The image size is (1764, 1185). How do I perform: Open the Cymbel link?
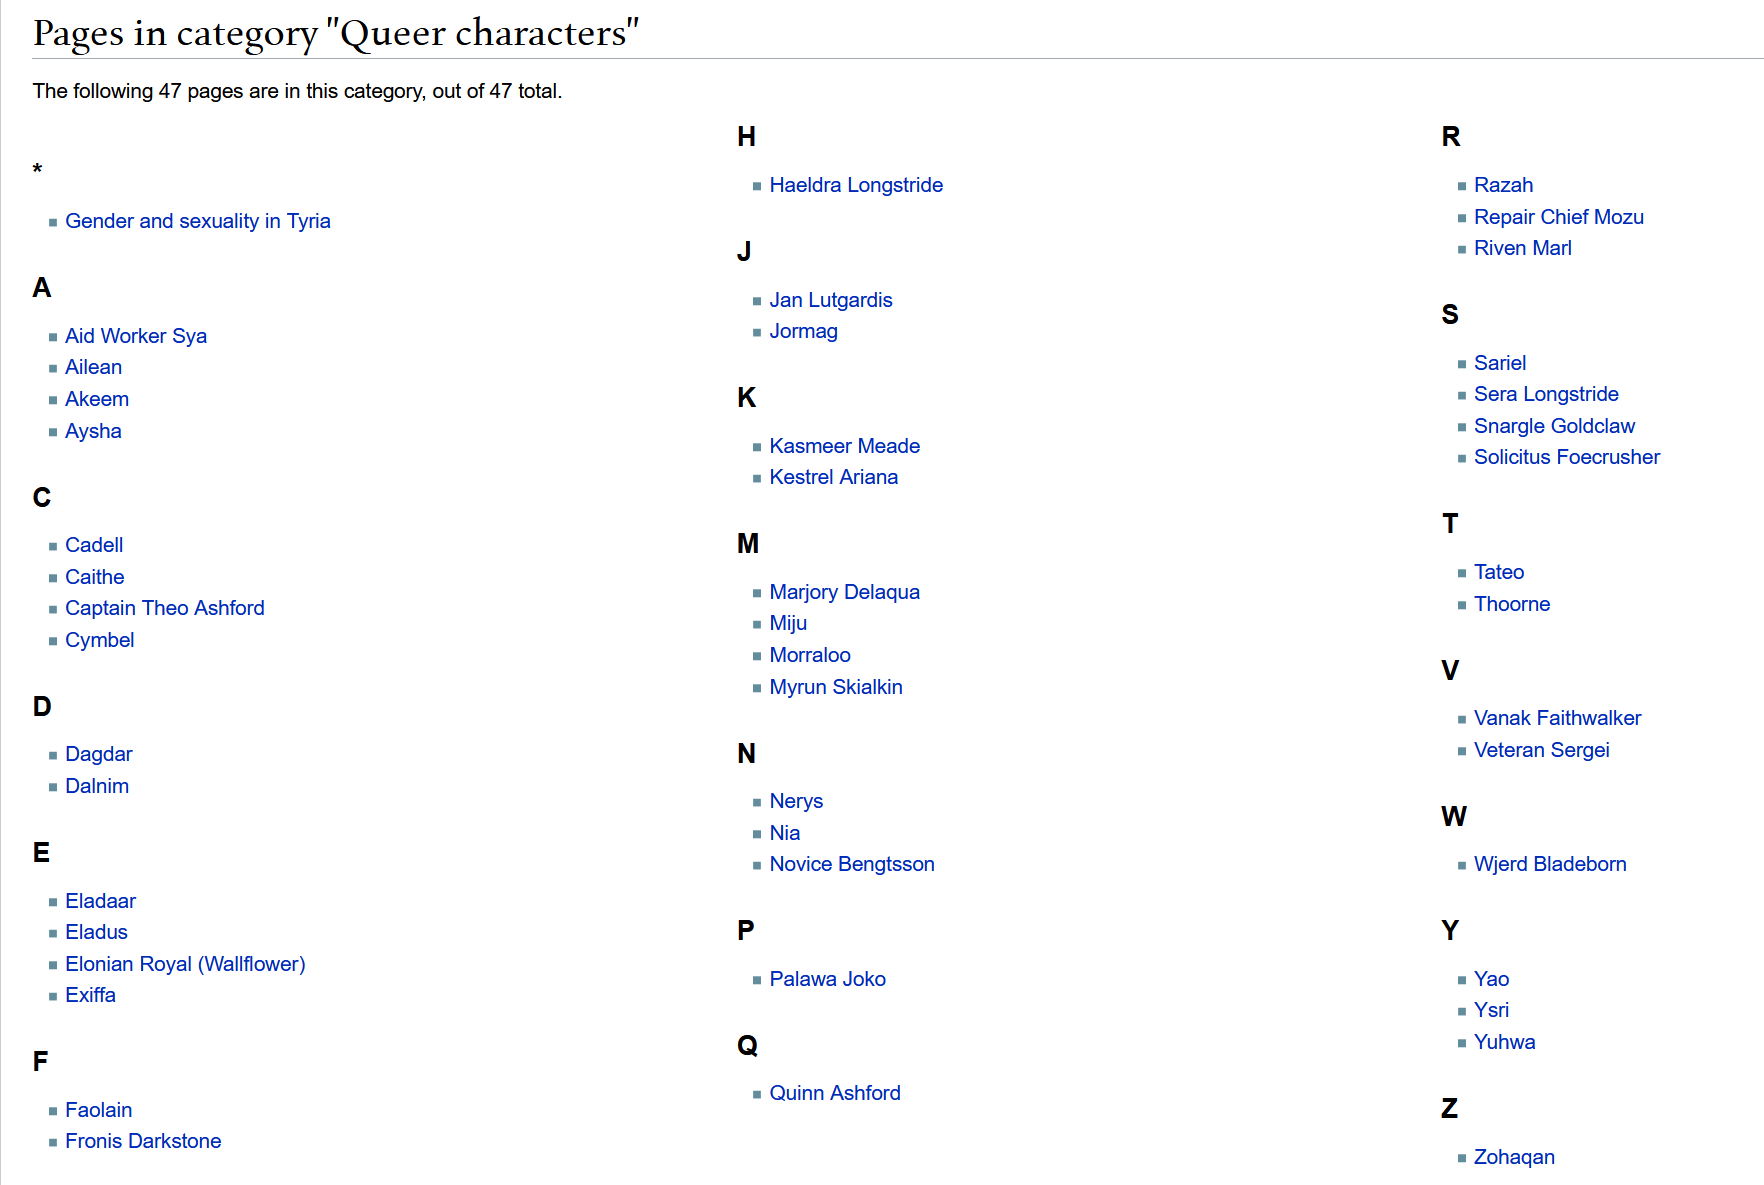pyautogui.click(x=100, y=640)
